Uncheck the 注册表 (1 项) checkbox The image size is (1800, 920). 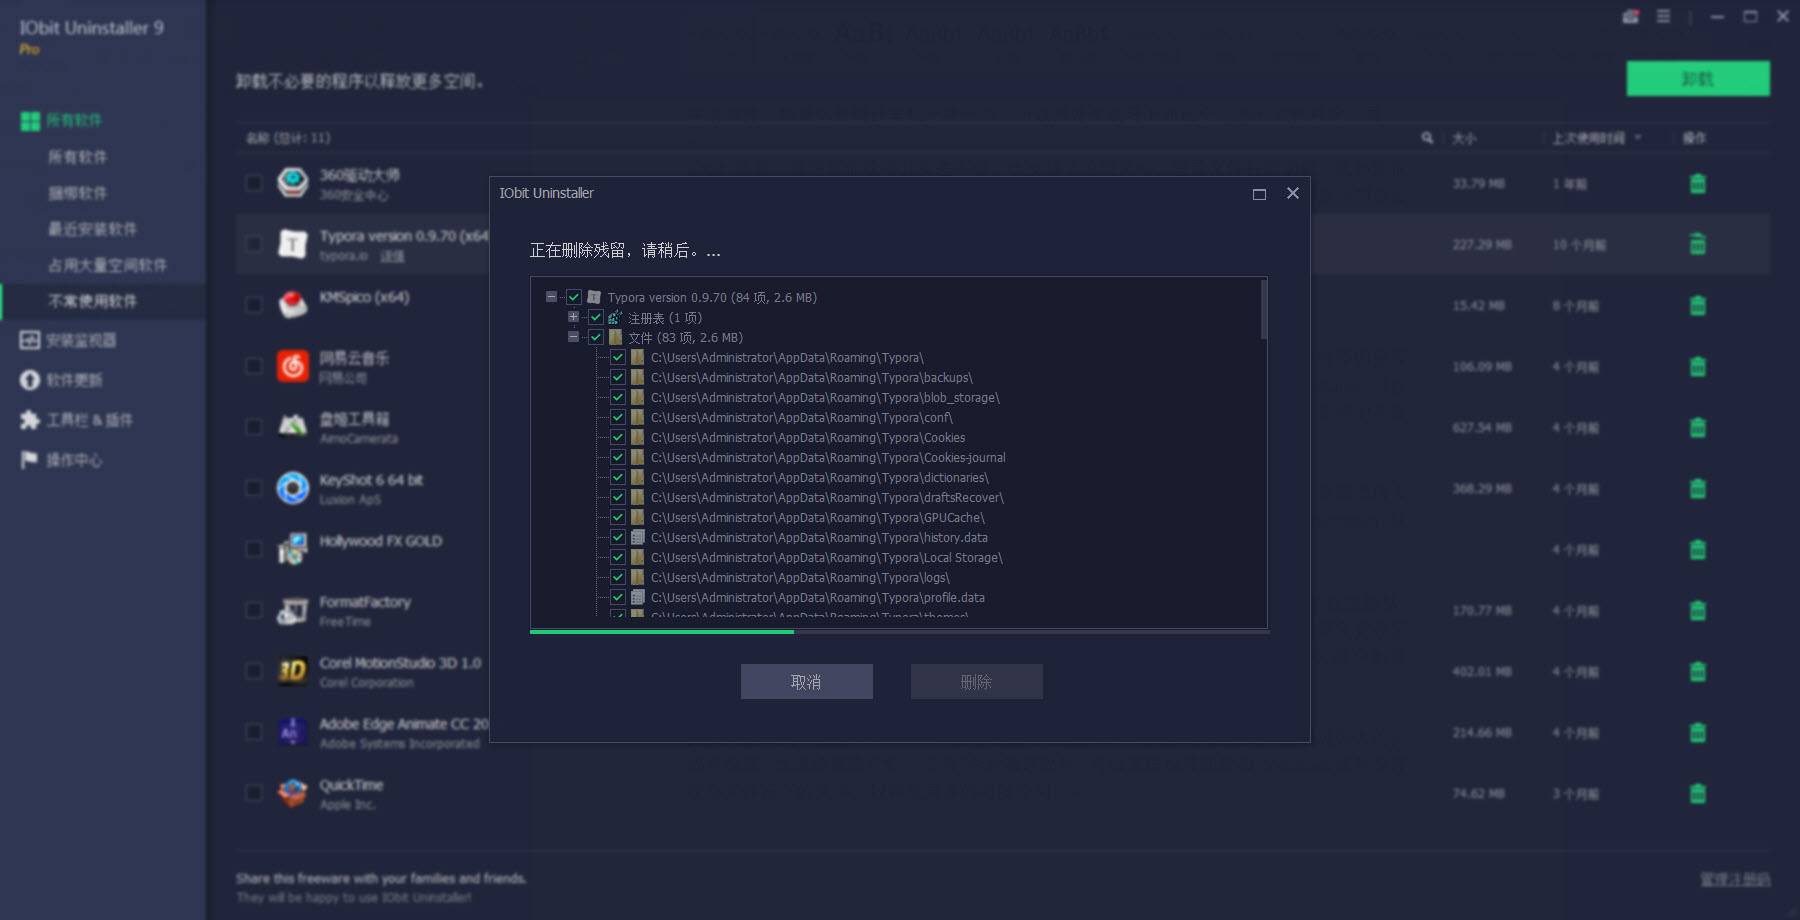pos(596,317)
